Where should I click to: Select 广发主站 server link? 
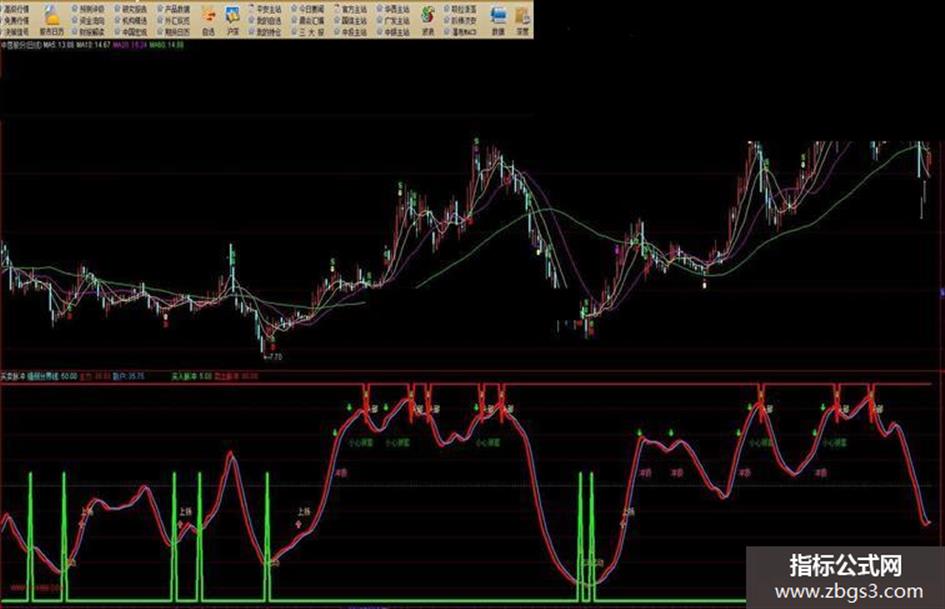pos(392,21)
